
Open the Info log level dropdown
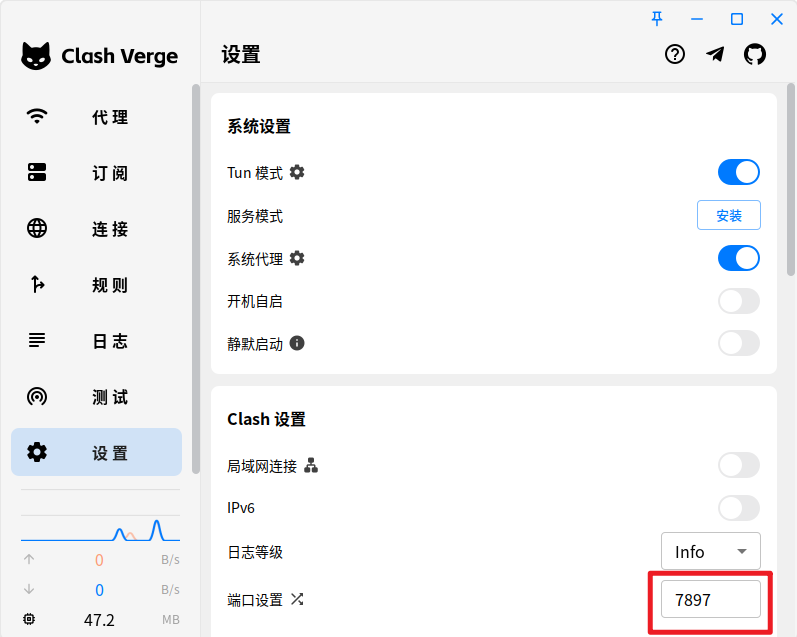coord(711,551)
